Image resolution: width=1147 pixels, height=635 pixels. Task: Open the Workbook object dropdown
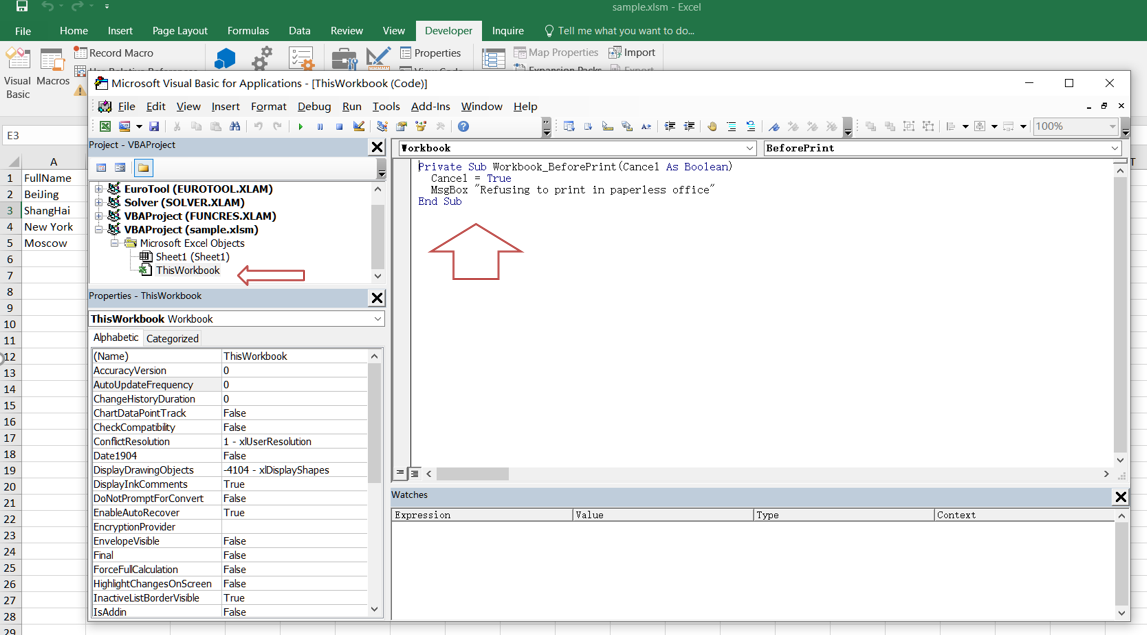click(749, 148)
